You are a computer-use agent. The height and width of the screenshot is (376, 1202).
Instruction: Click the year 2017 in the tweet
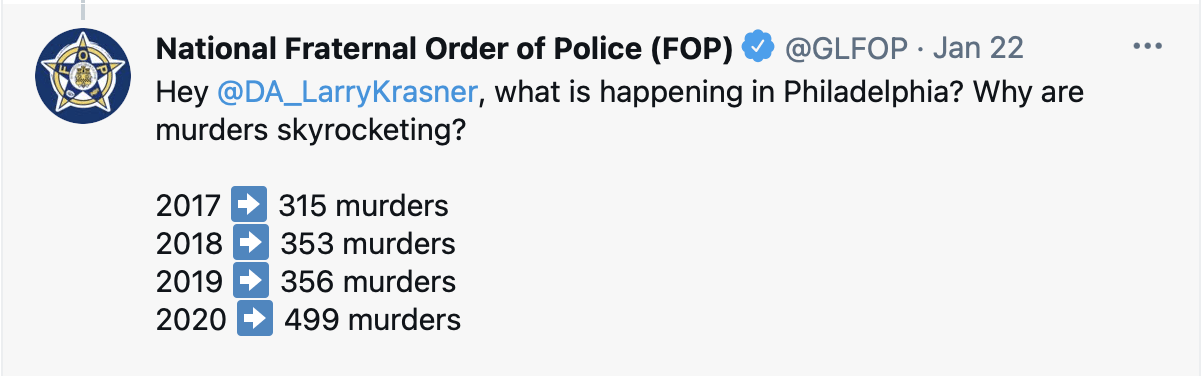coord(188,206)
